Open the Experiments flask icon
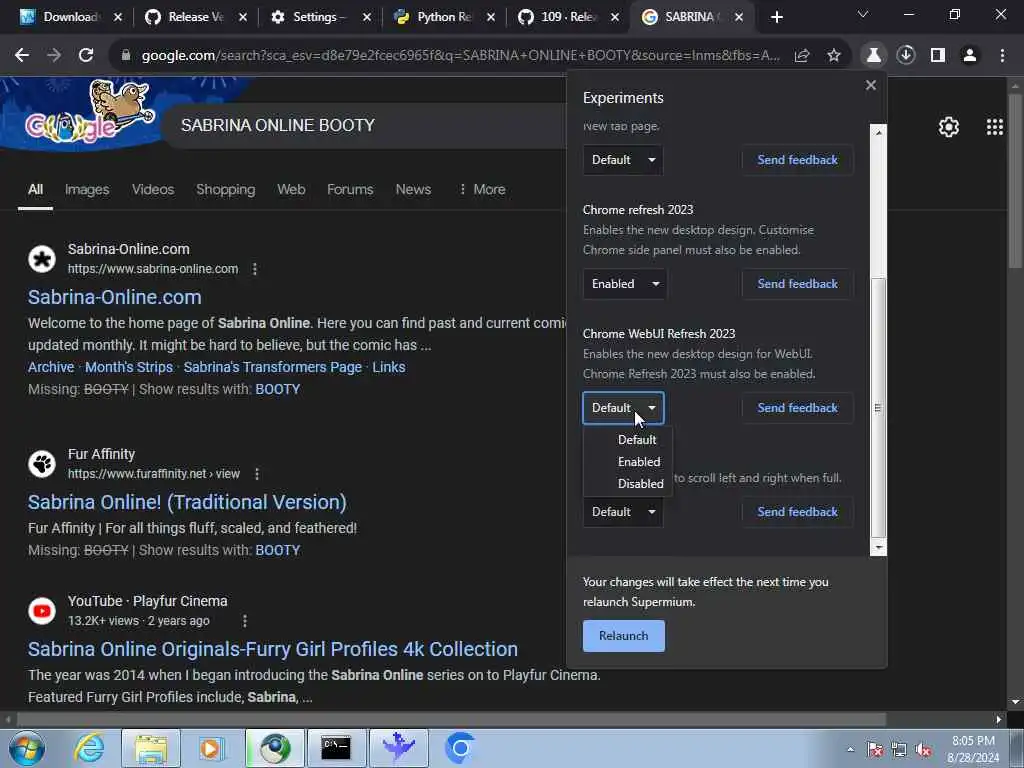 [873, 56]
